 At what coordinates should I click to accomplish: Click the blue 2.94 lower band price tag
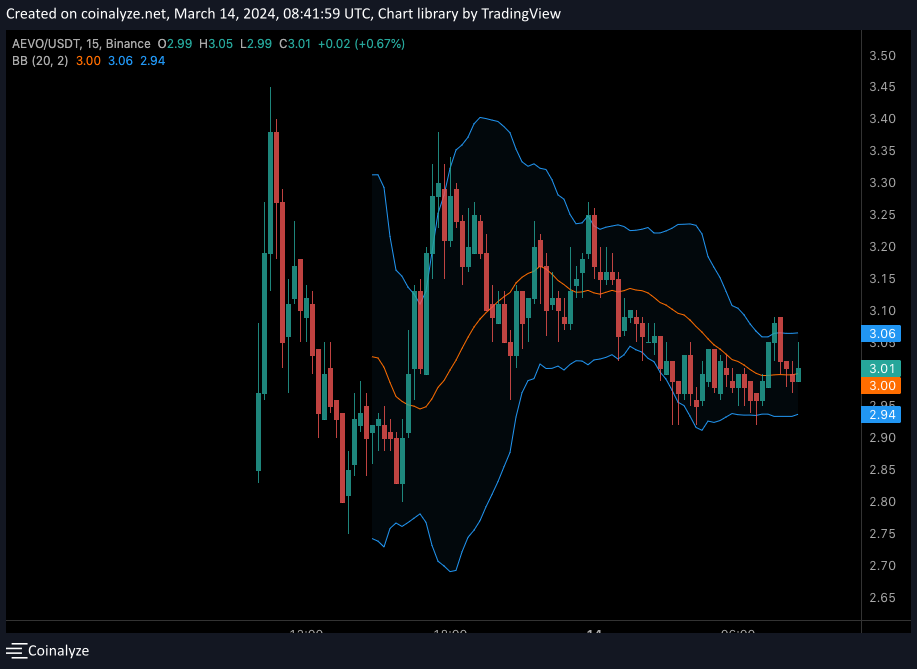click(x=883, y=414)
